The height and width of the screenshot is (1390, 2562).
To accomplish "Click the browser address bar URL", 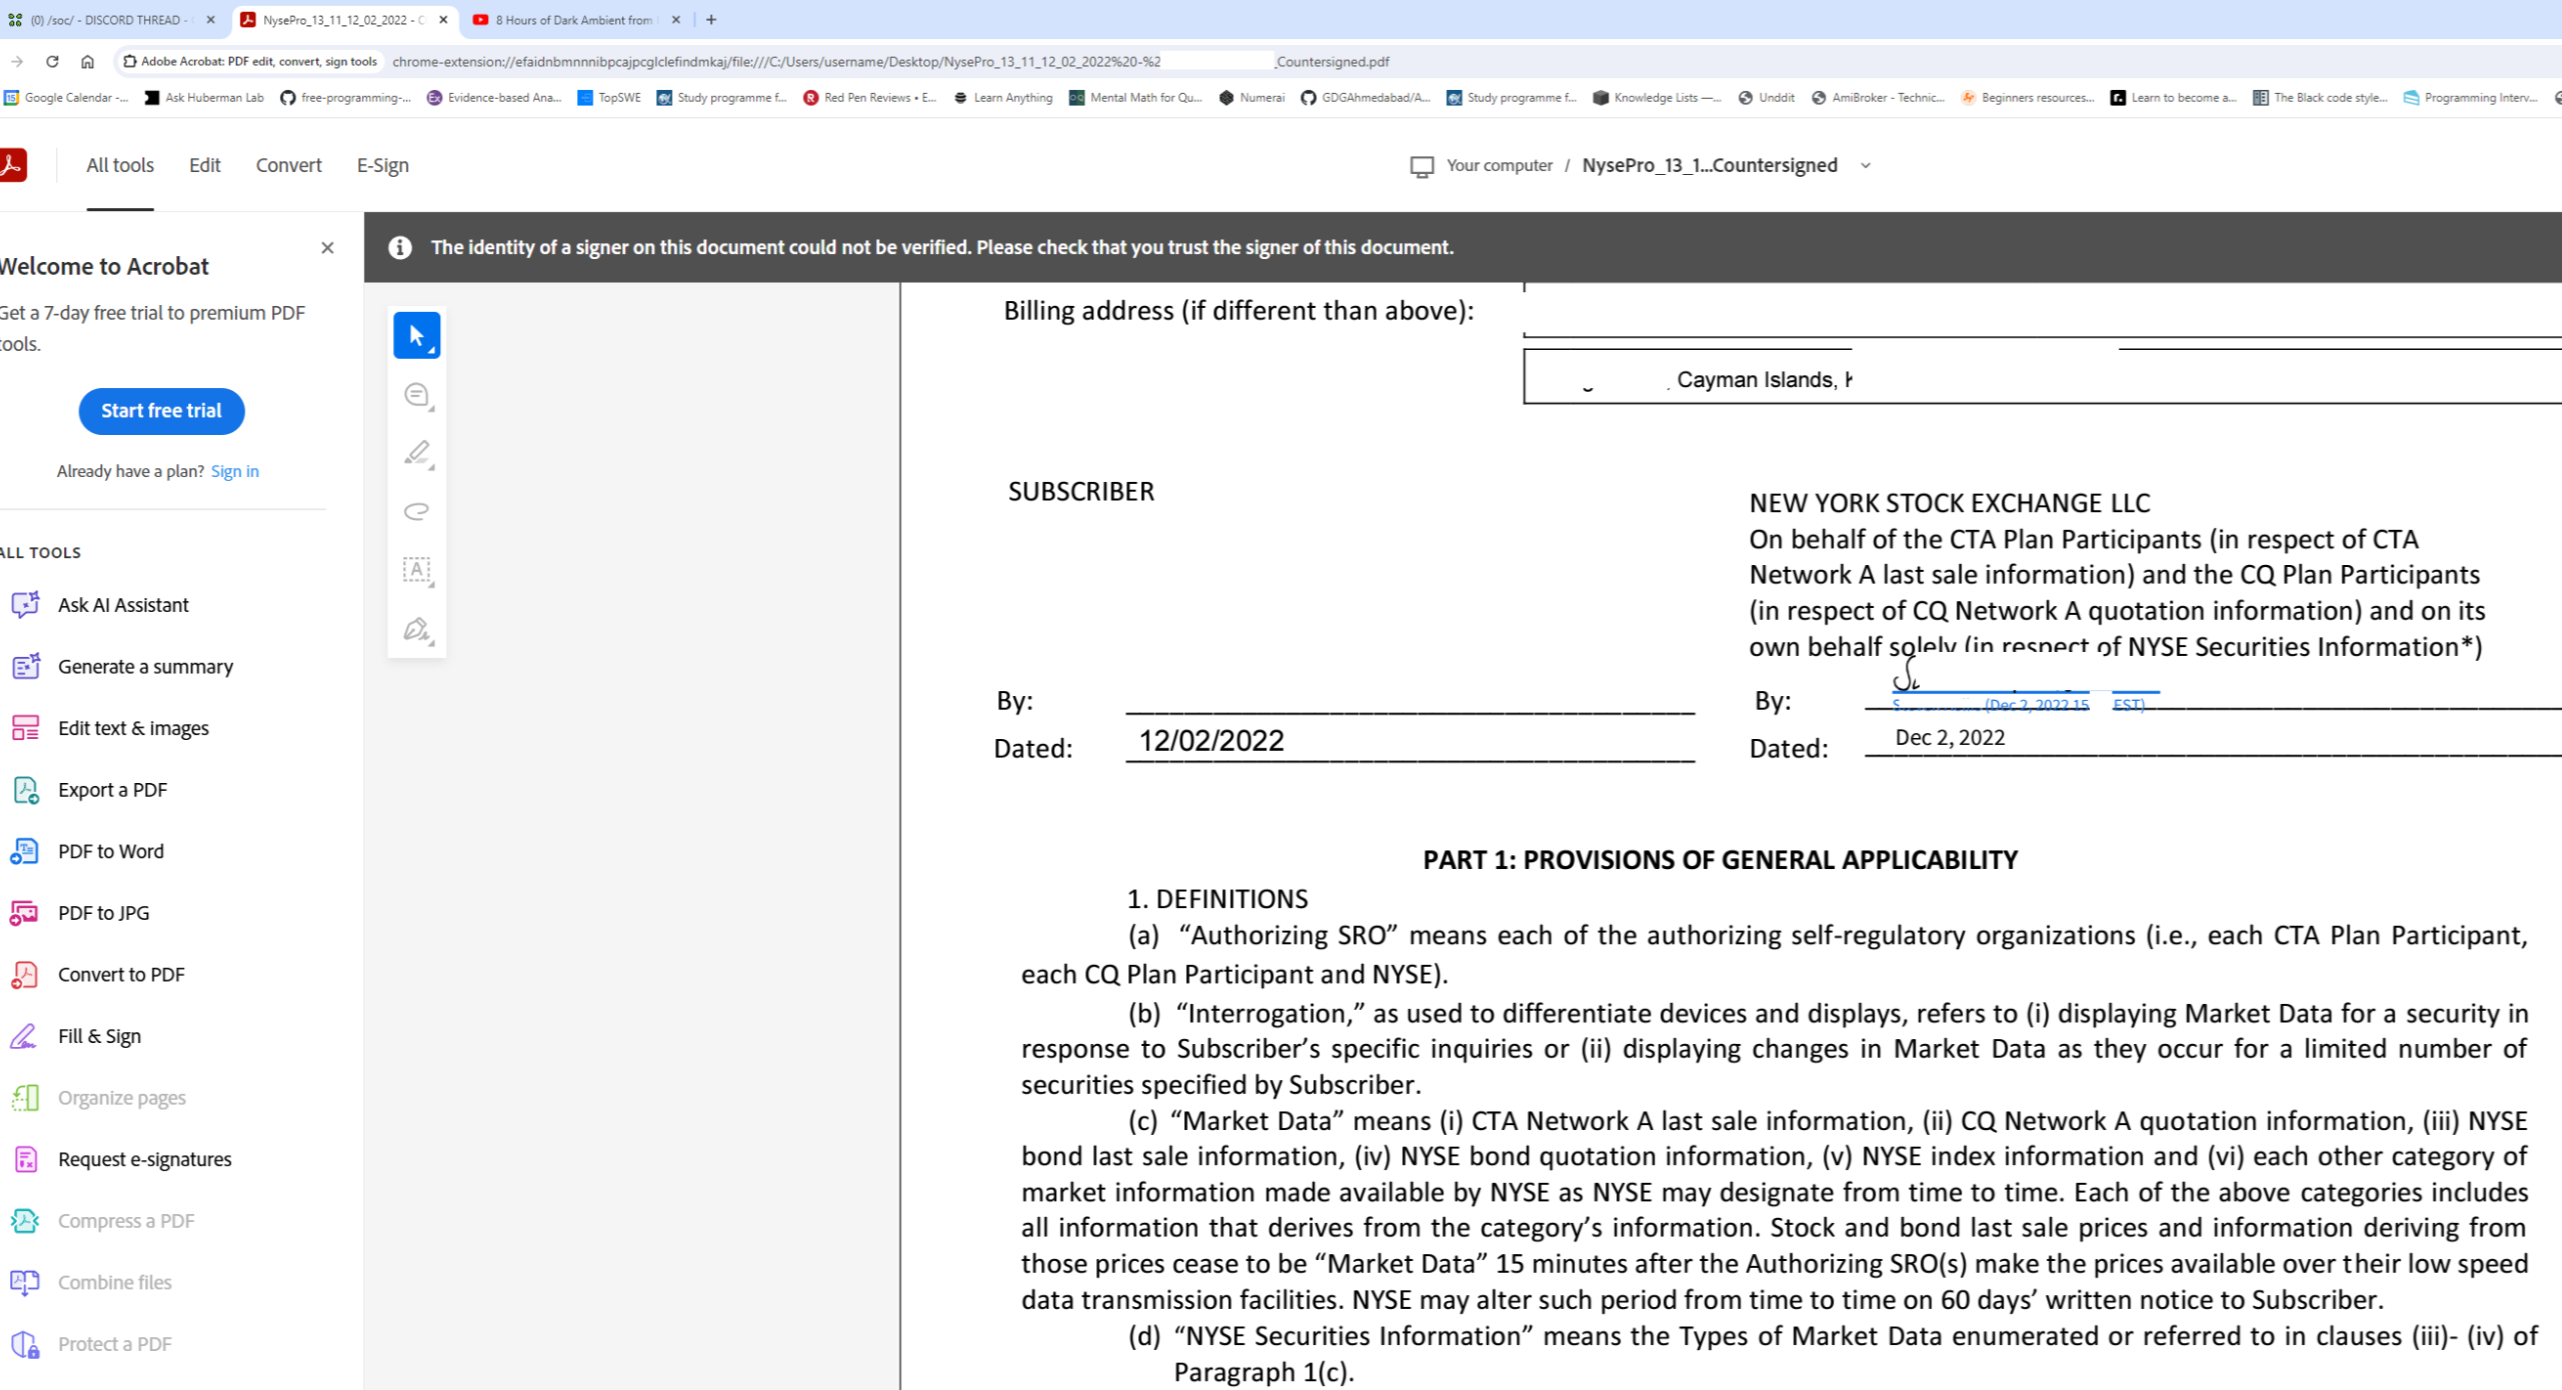I will [x=890, y=62].
